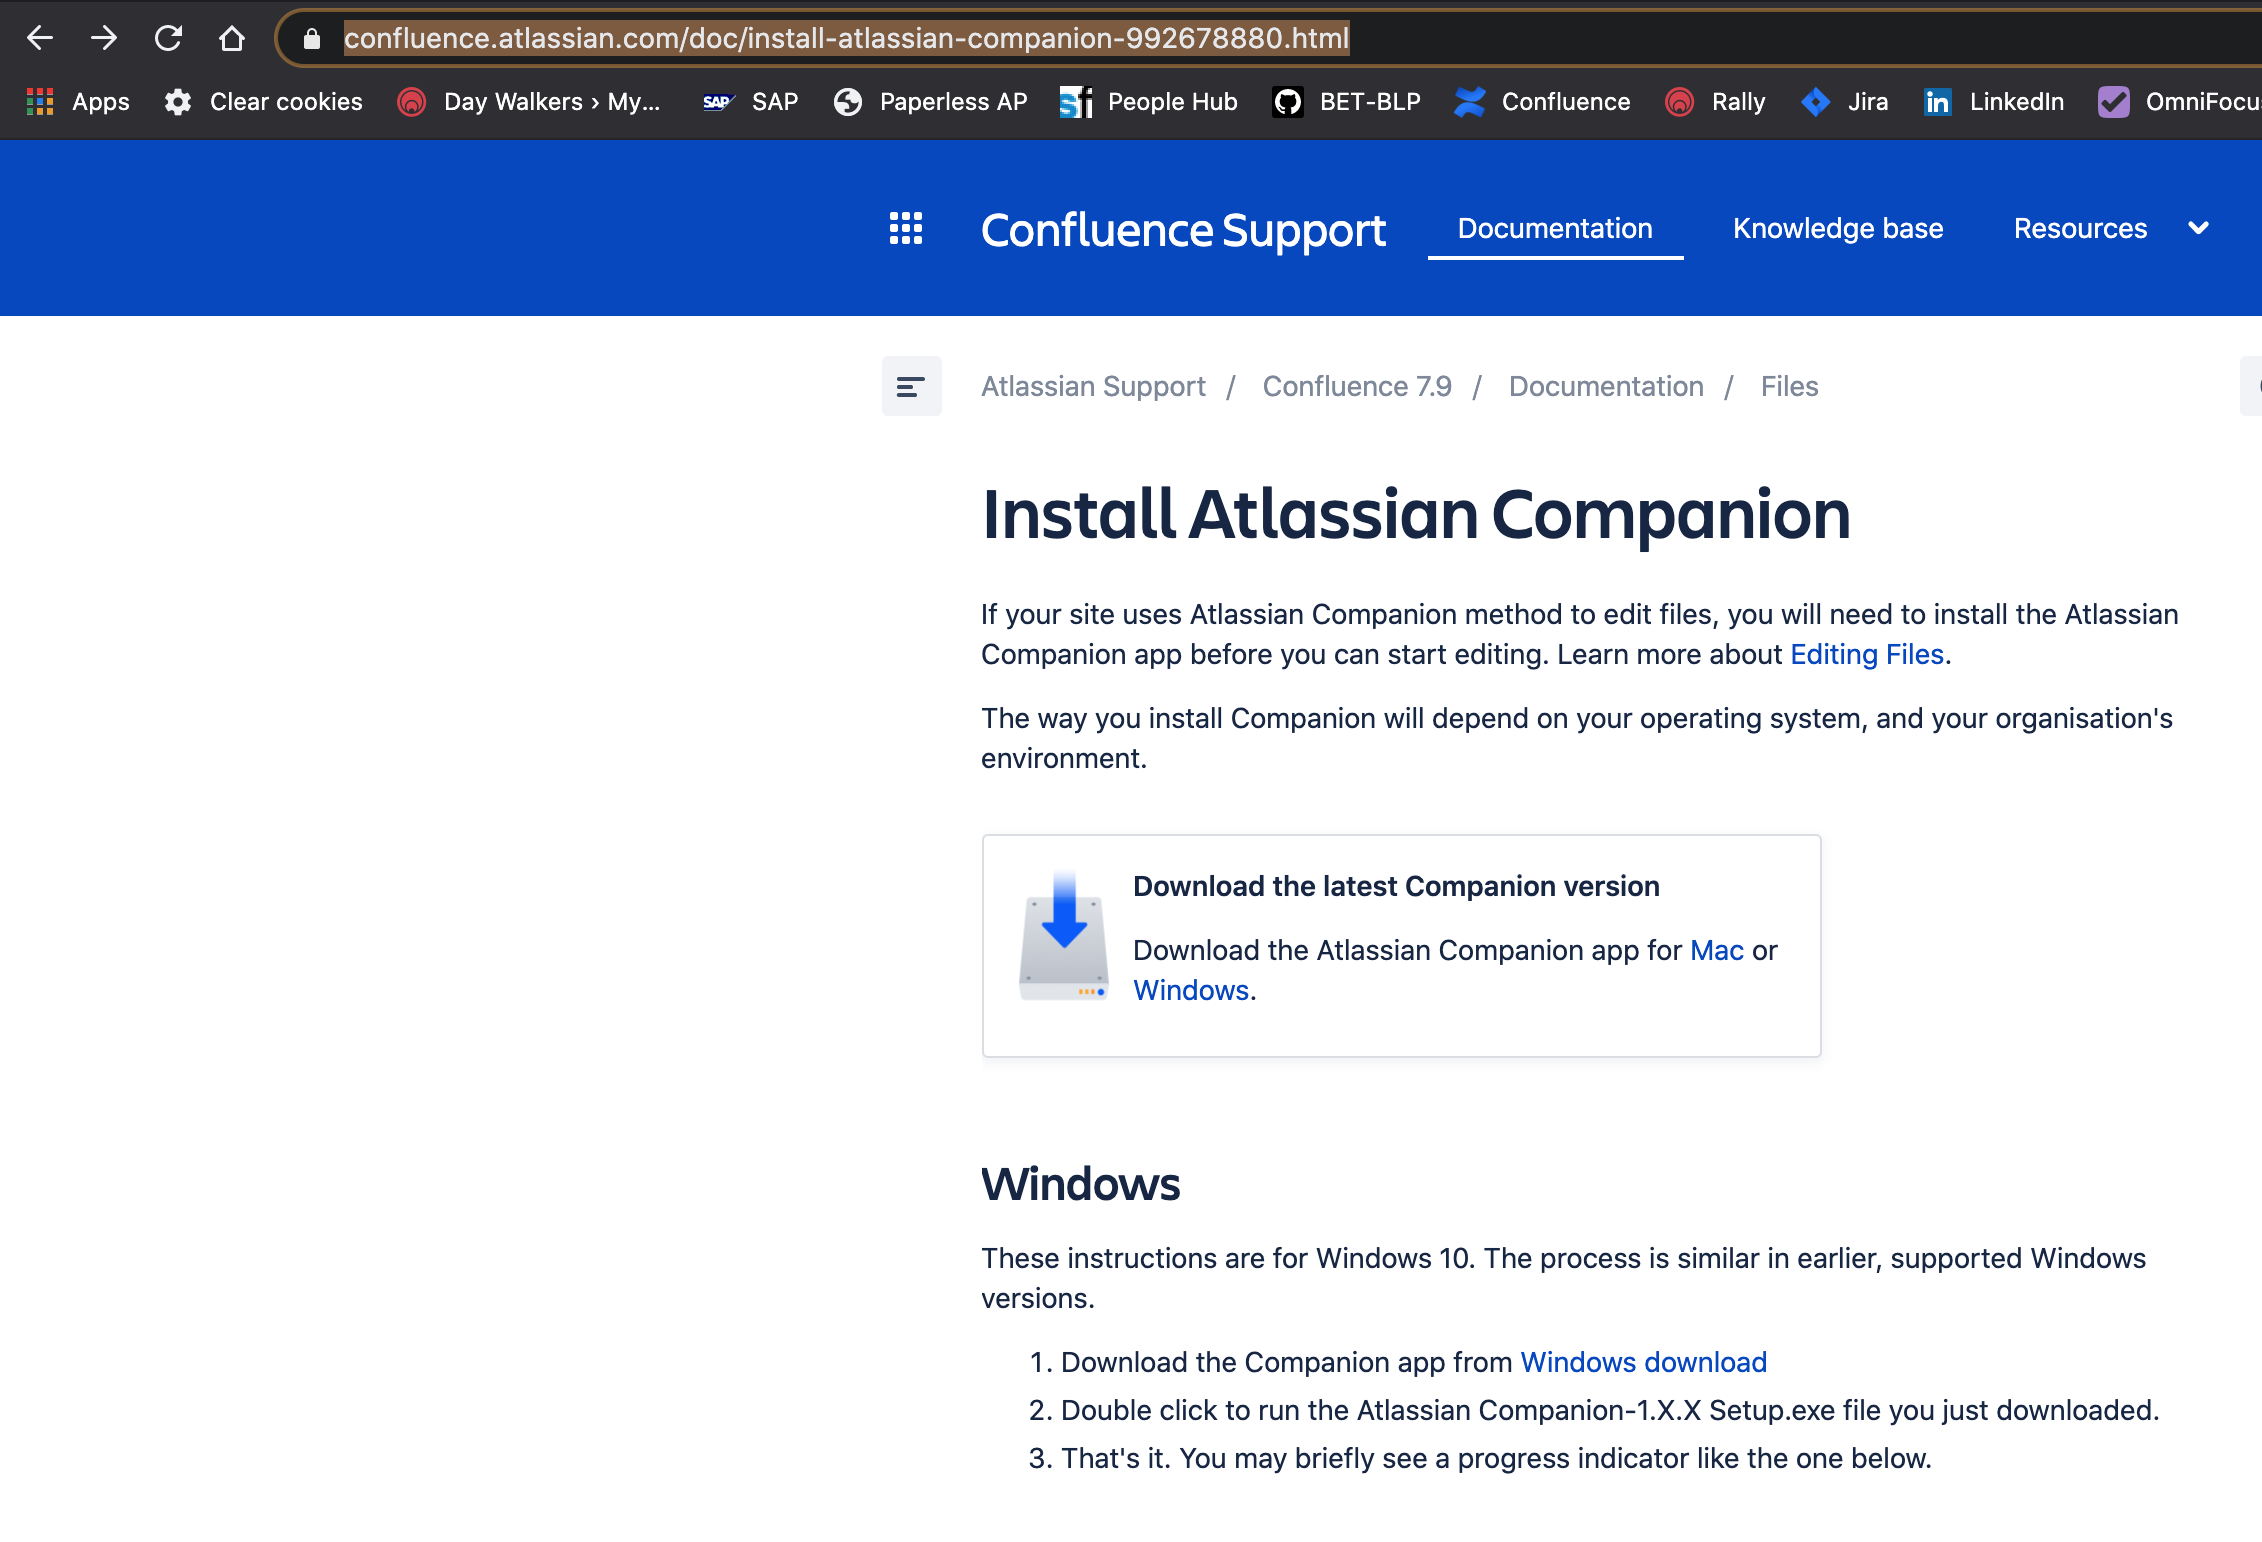Expand the Resources dropdown chevron
Screen dimensions: 2262x1542
[x=2198, y=228]
